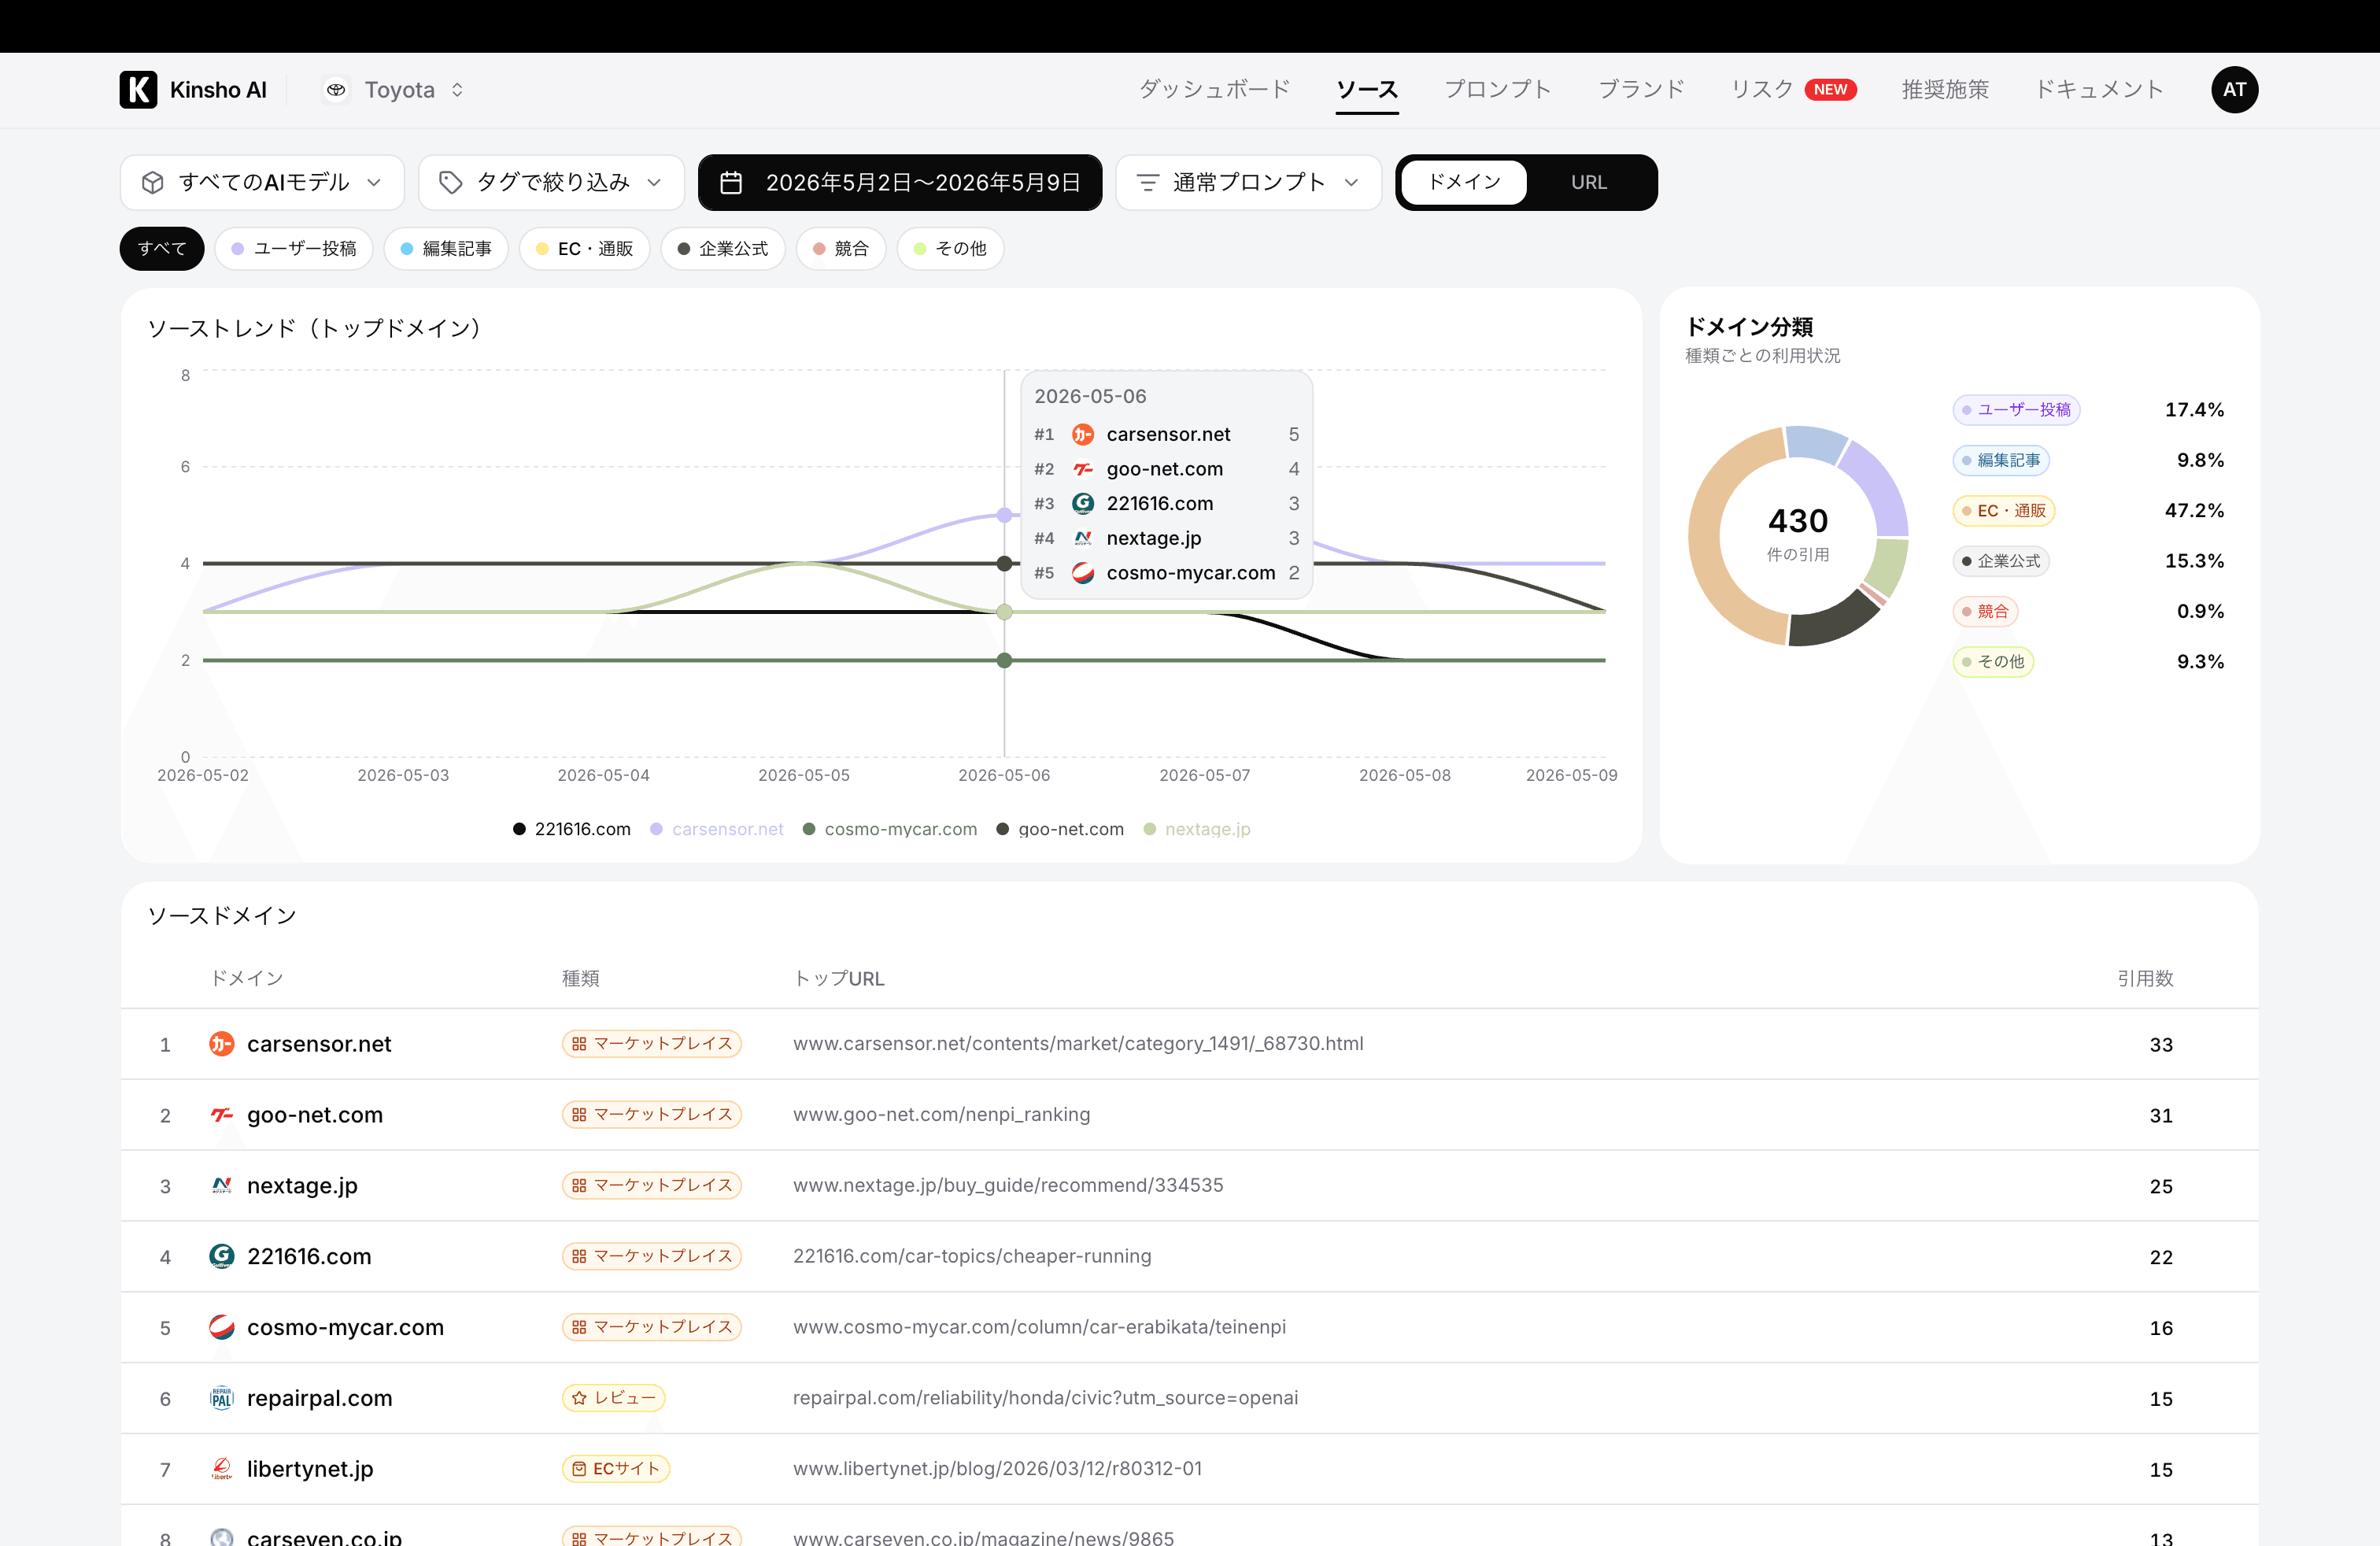
Task: Click cosmo-mycar.com icon in chart tooltip
Action: tap(1082, 573)
